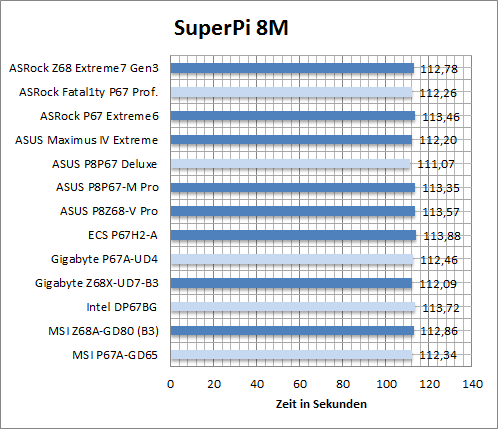Select the Gigabyte P67A-UD4 label
The width and height of the screenshot is (498, 429).
point(104,259)
